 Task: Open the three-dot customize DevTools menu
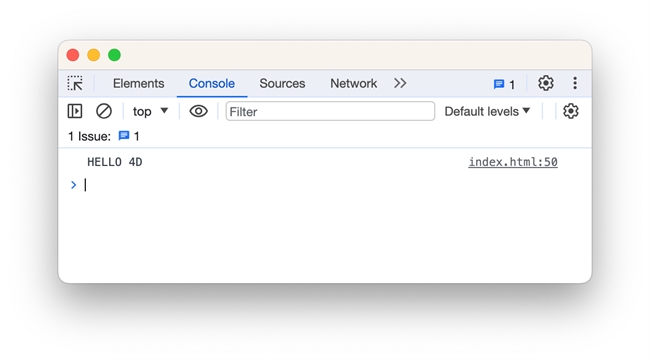[575, 83]
